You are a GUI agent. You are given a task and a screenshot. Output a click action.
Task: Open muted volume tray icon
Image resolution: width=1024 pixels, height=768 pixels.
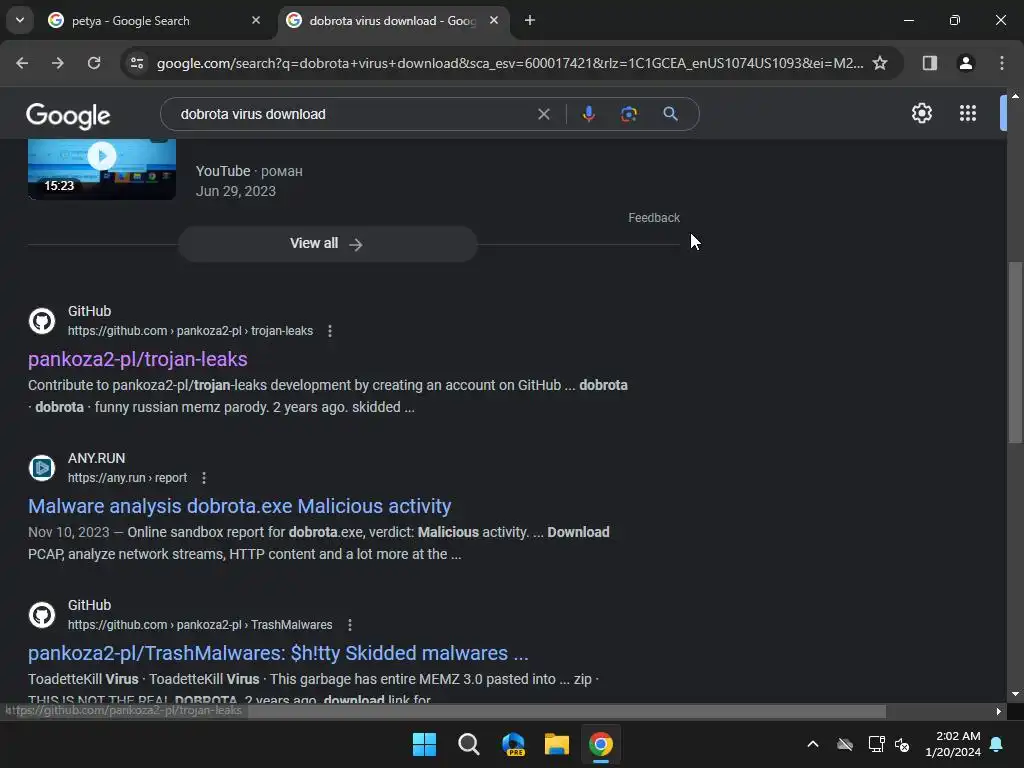point(903,744)
